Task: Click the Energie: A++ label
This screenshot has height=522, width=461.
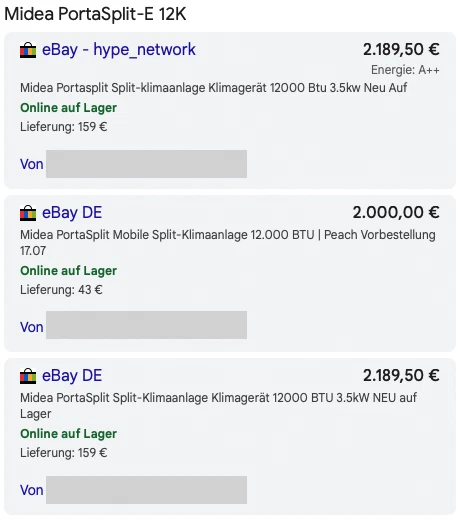Action: pos(405,70)
